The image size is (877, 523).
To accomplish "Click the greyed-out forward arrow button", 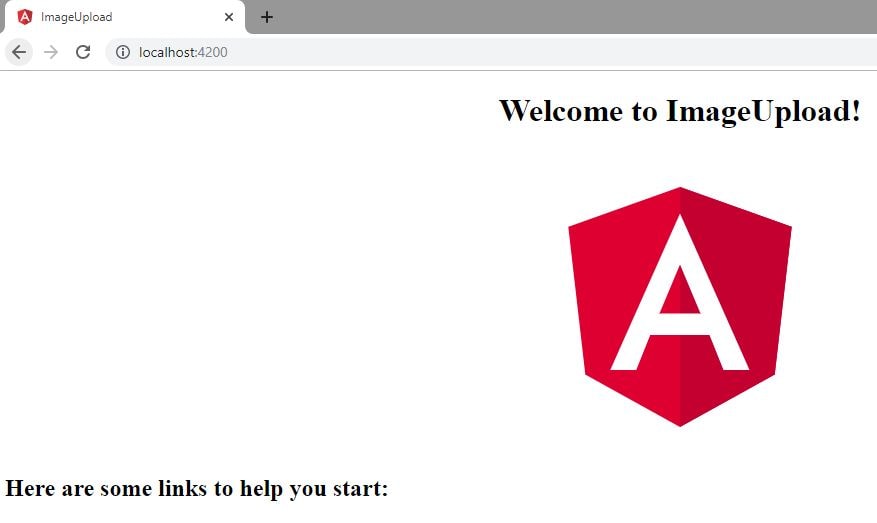I will point(51,52).
